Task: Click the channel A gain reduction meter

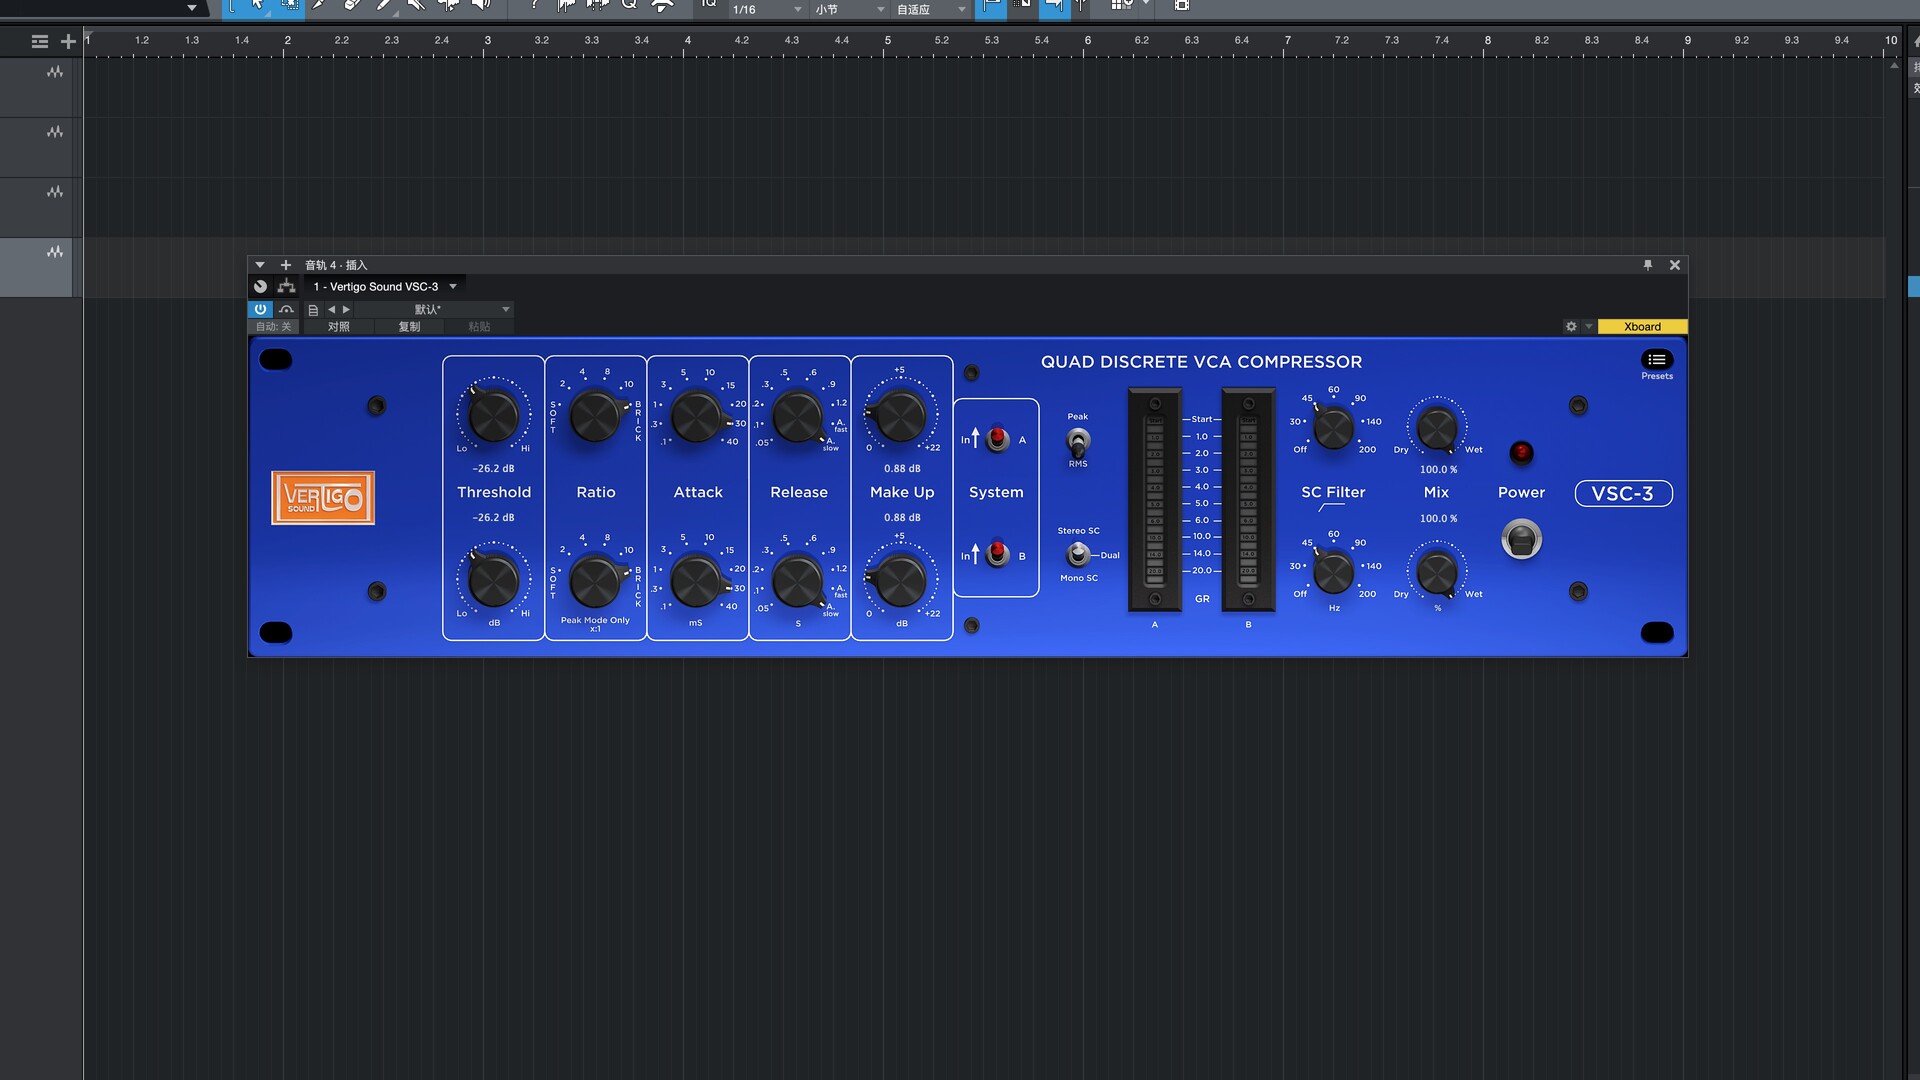Action: 1155,500
